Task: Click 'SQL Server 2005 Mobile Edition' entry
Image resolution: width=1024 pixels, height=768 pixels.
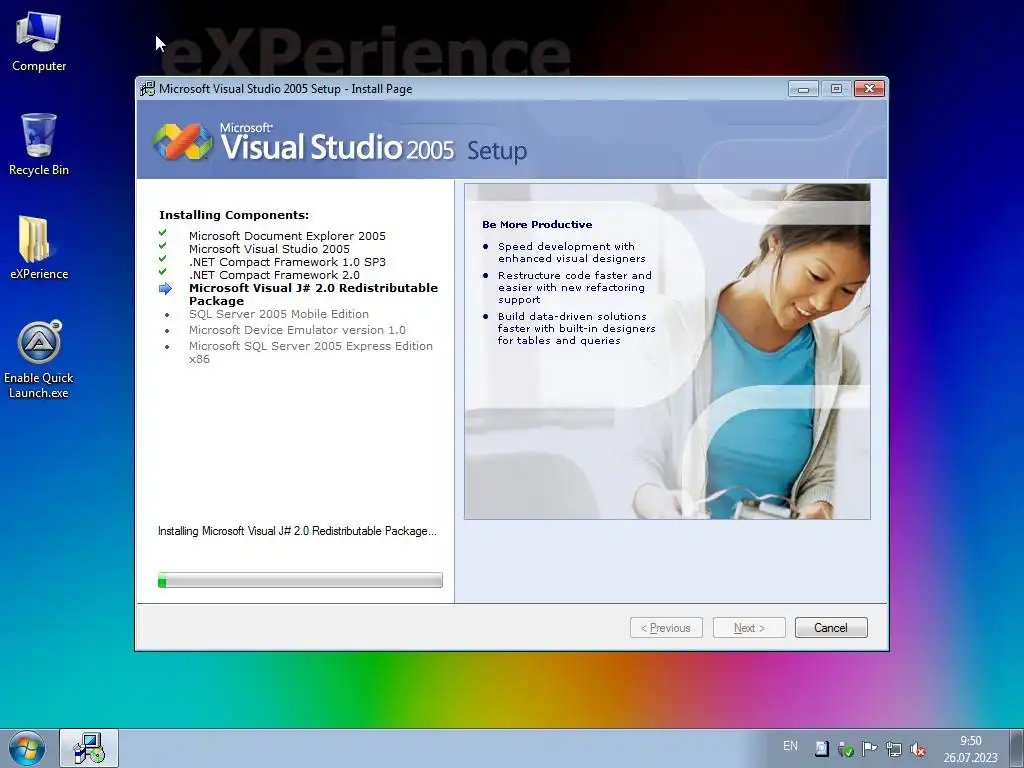Action: (279, 314)
